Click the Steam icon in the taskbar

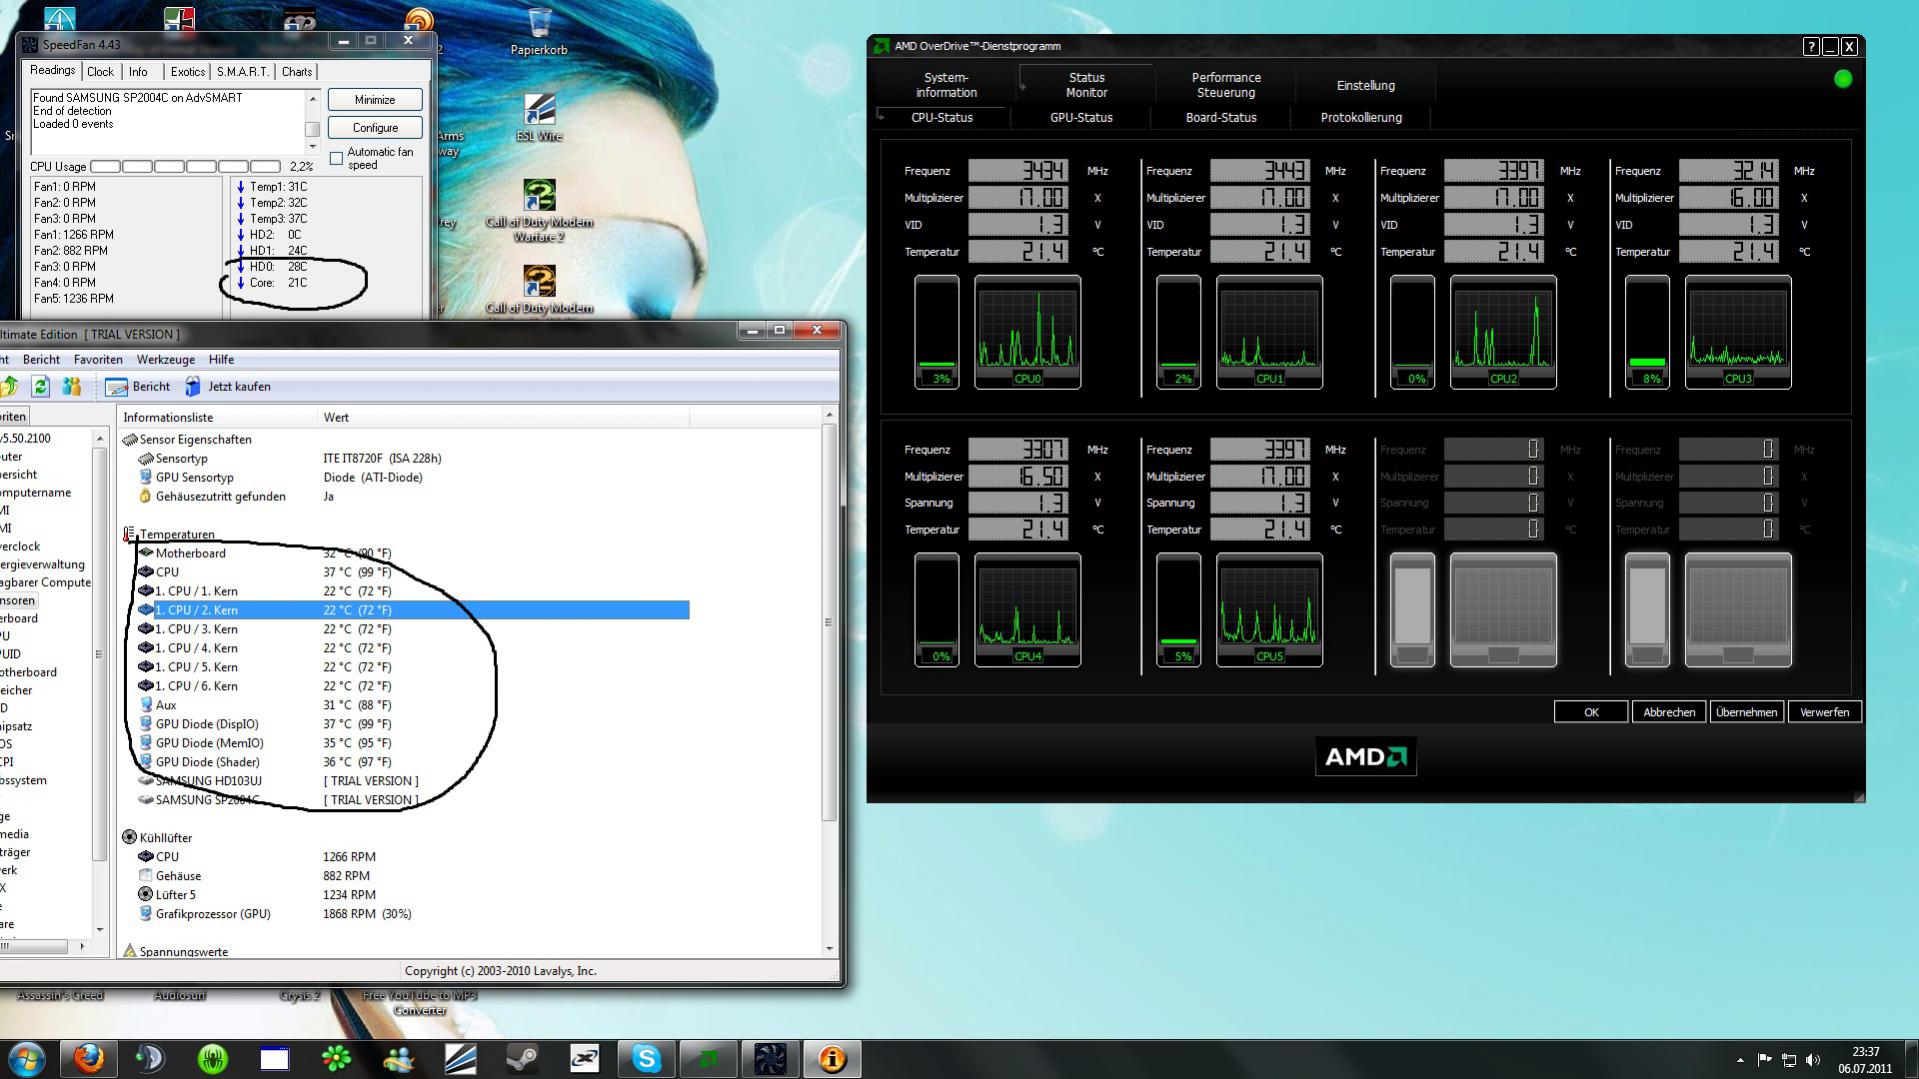[523, 1058]
